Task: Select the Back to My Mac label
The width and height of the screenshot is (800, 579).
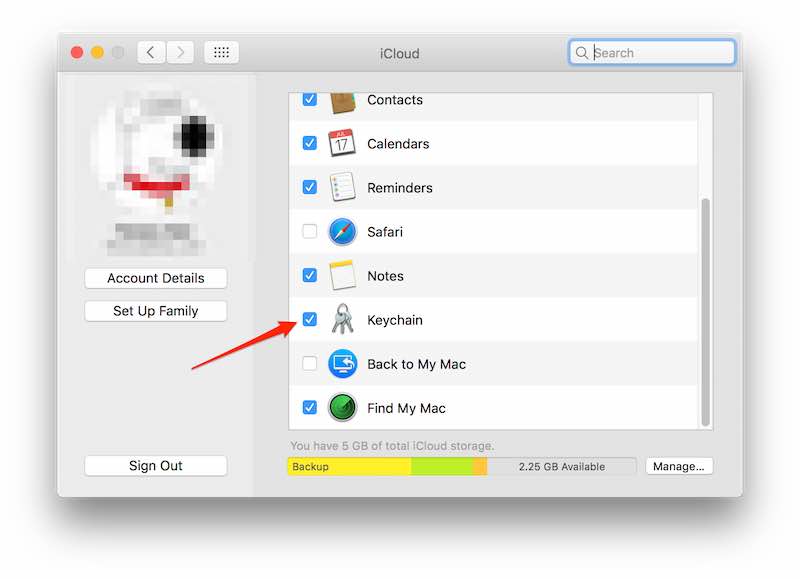Action: (x=416, y=364)
